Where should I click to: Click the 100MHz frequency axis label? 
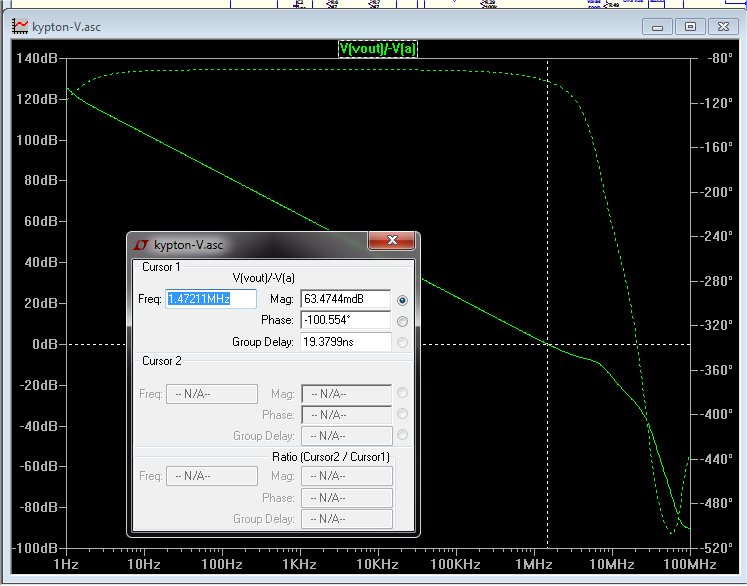coord(690,565)
